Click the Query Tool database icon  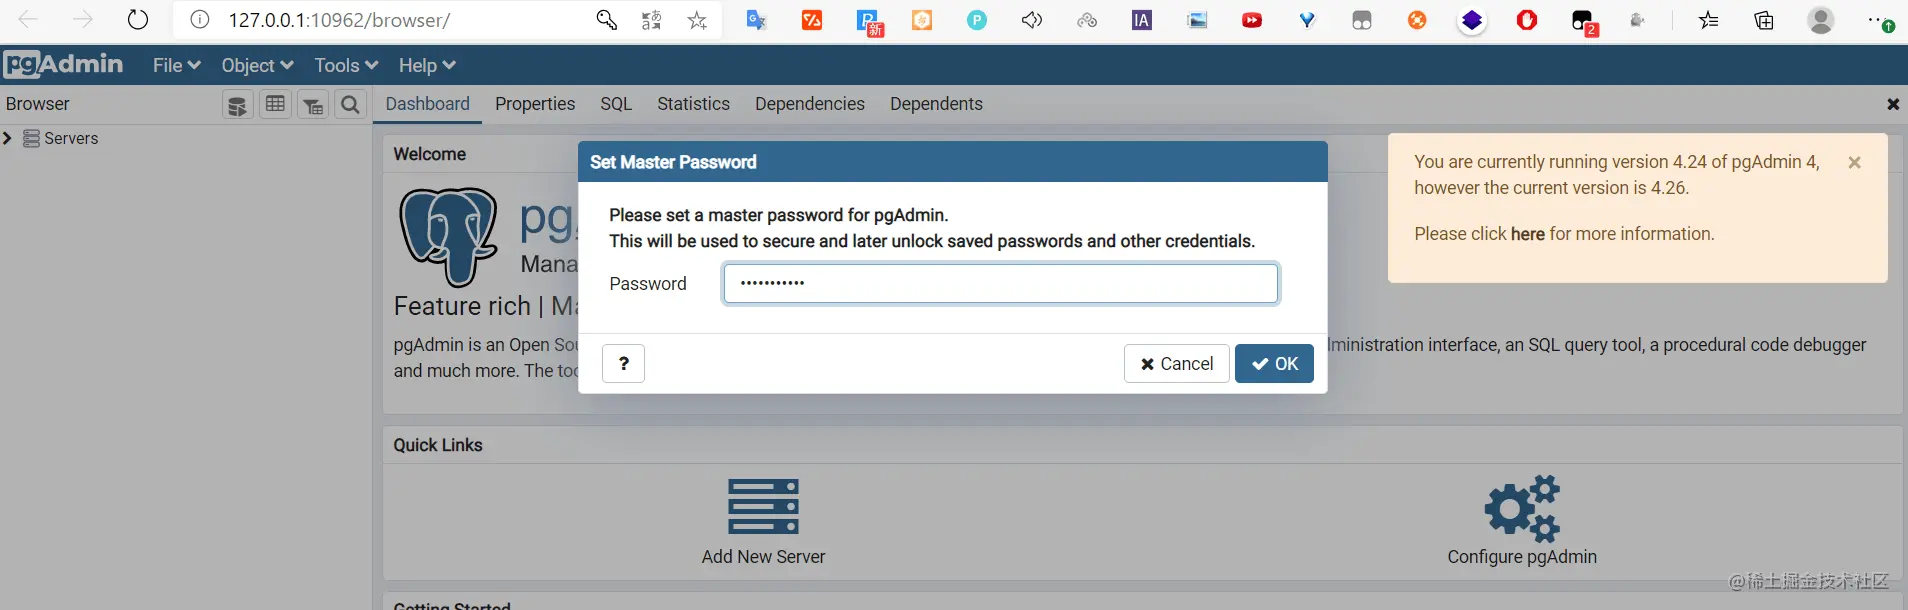pyautogui.click(x=237, y=105)
